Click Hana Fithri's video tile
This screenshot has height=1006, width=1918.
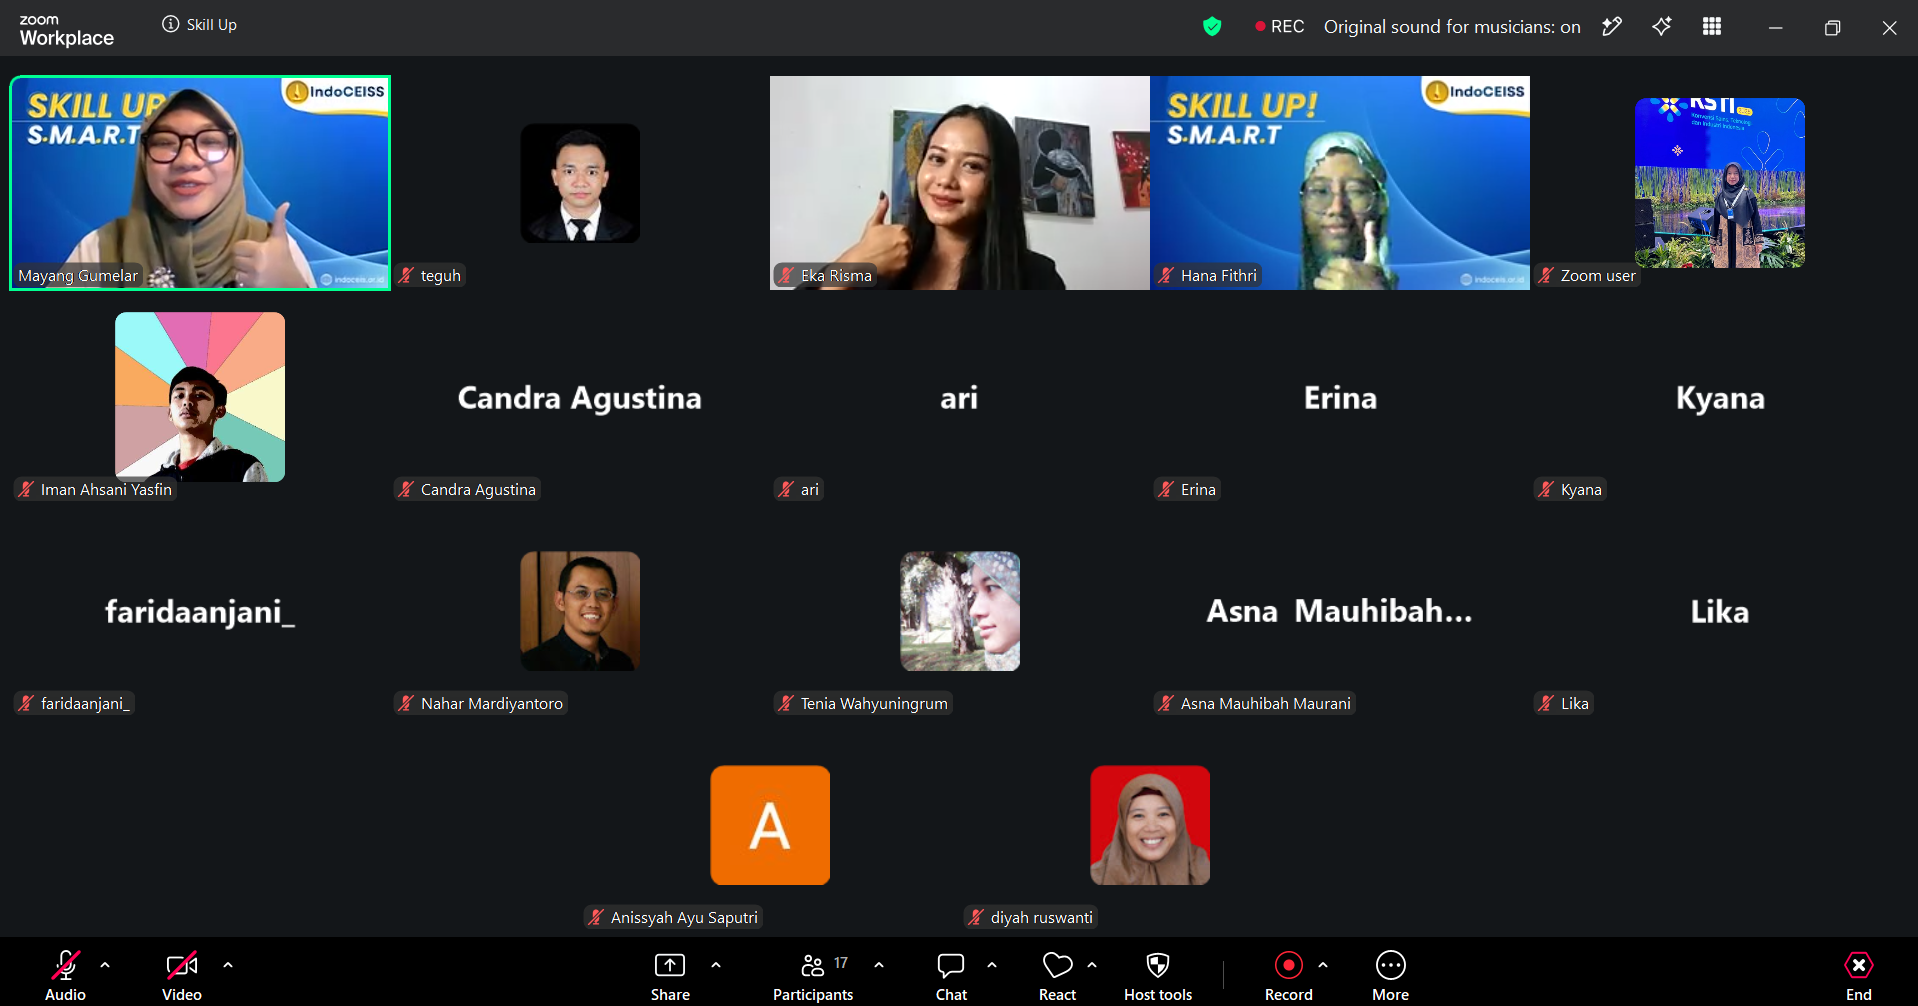(x=1340, y=183)
